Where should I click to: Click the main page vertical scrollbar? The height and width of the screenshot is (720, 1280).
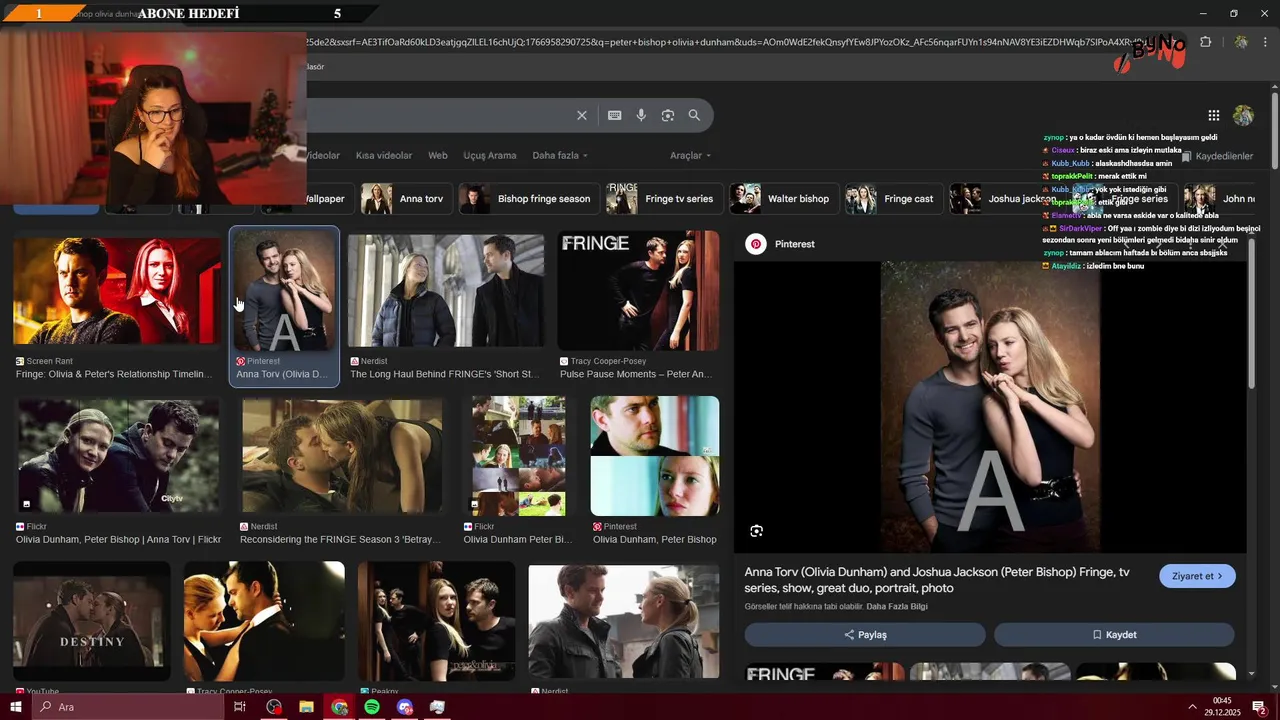1275,130
